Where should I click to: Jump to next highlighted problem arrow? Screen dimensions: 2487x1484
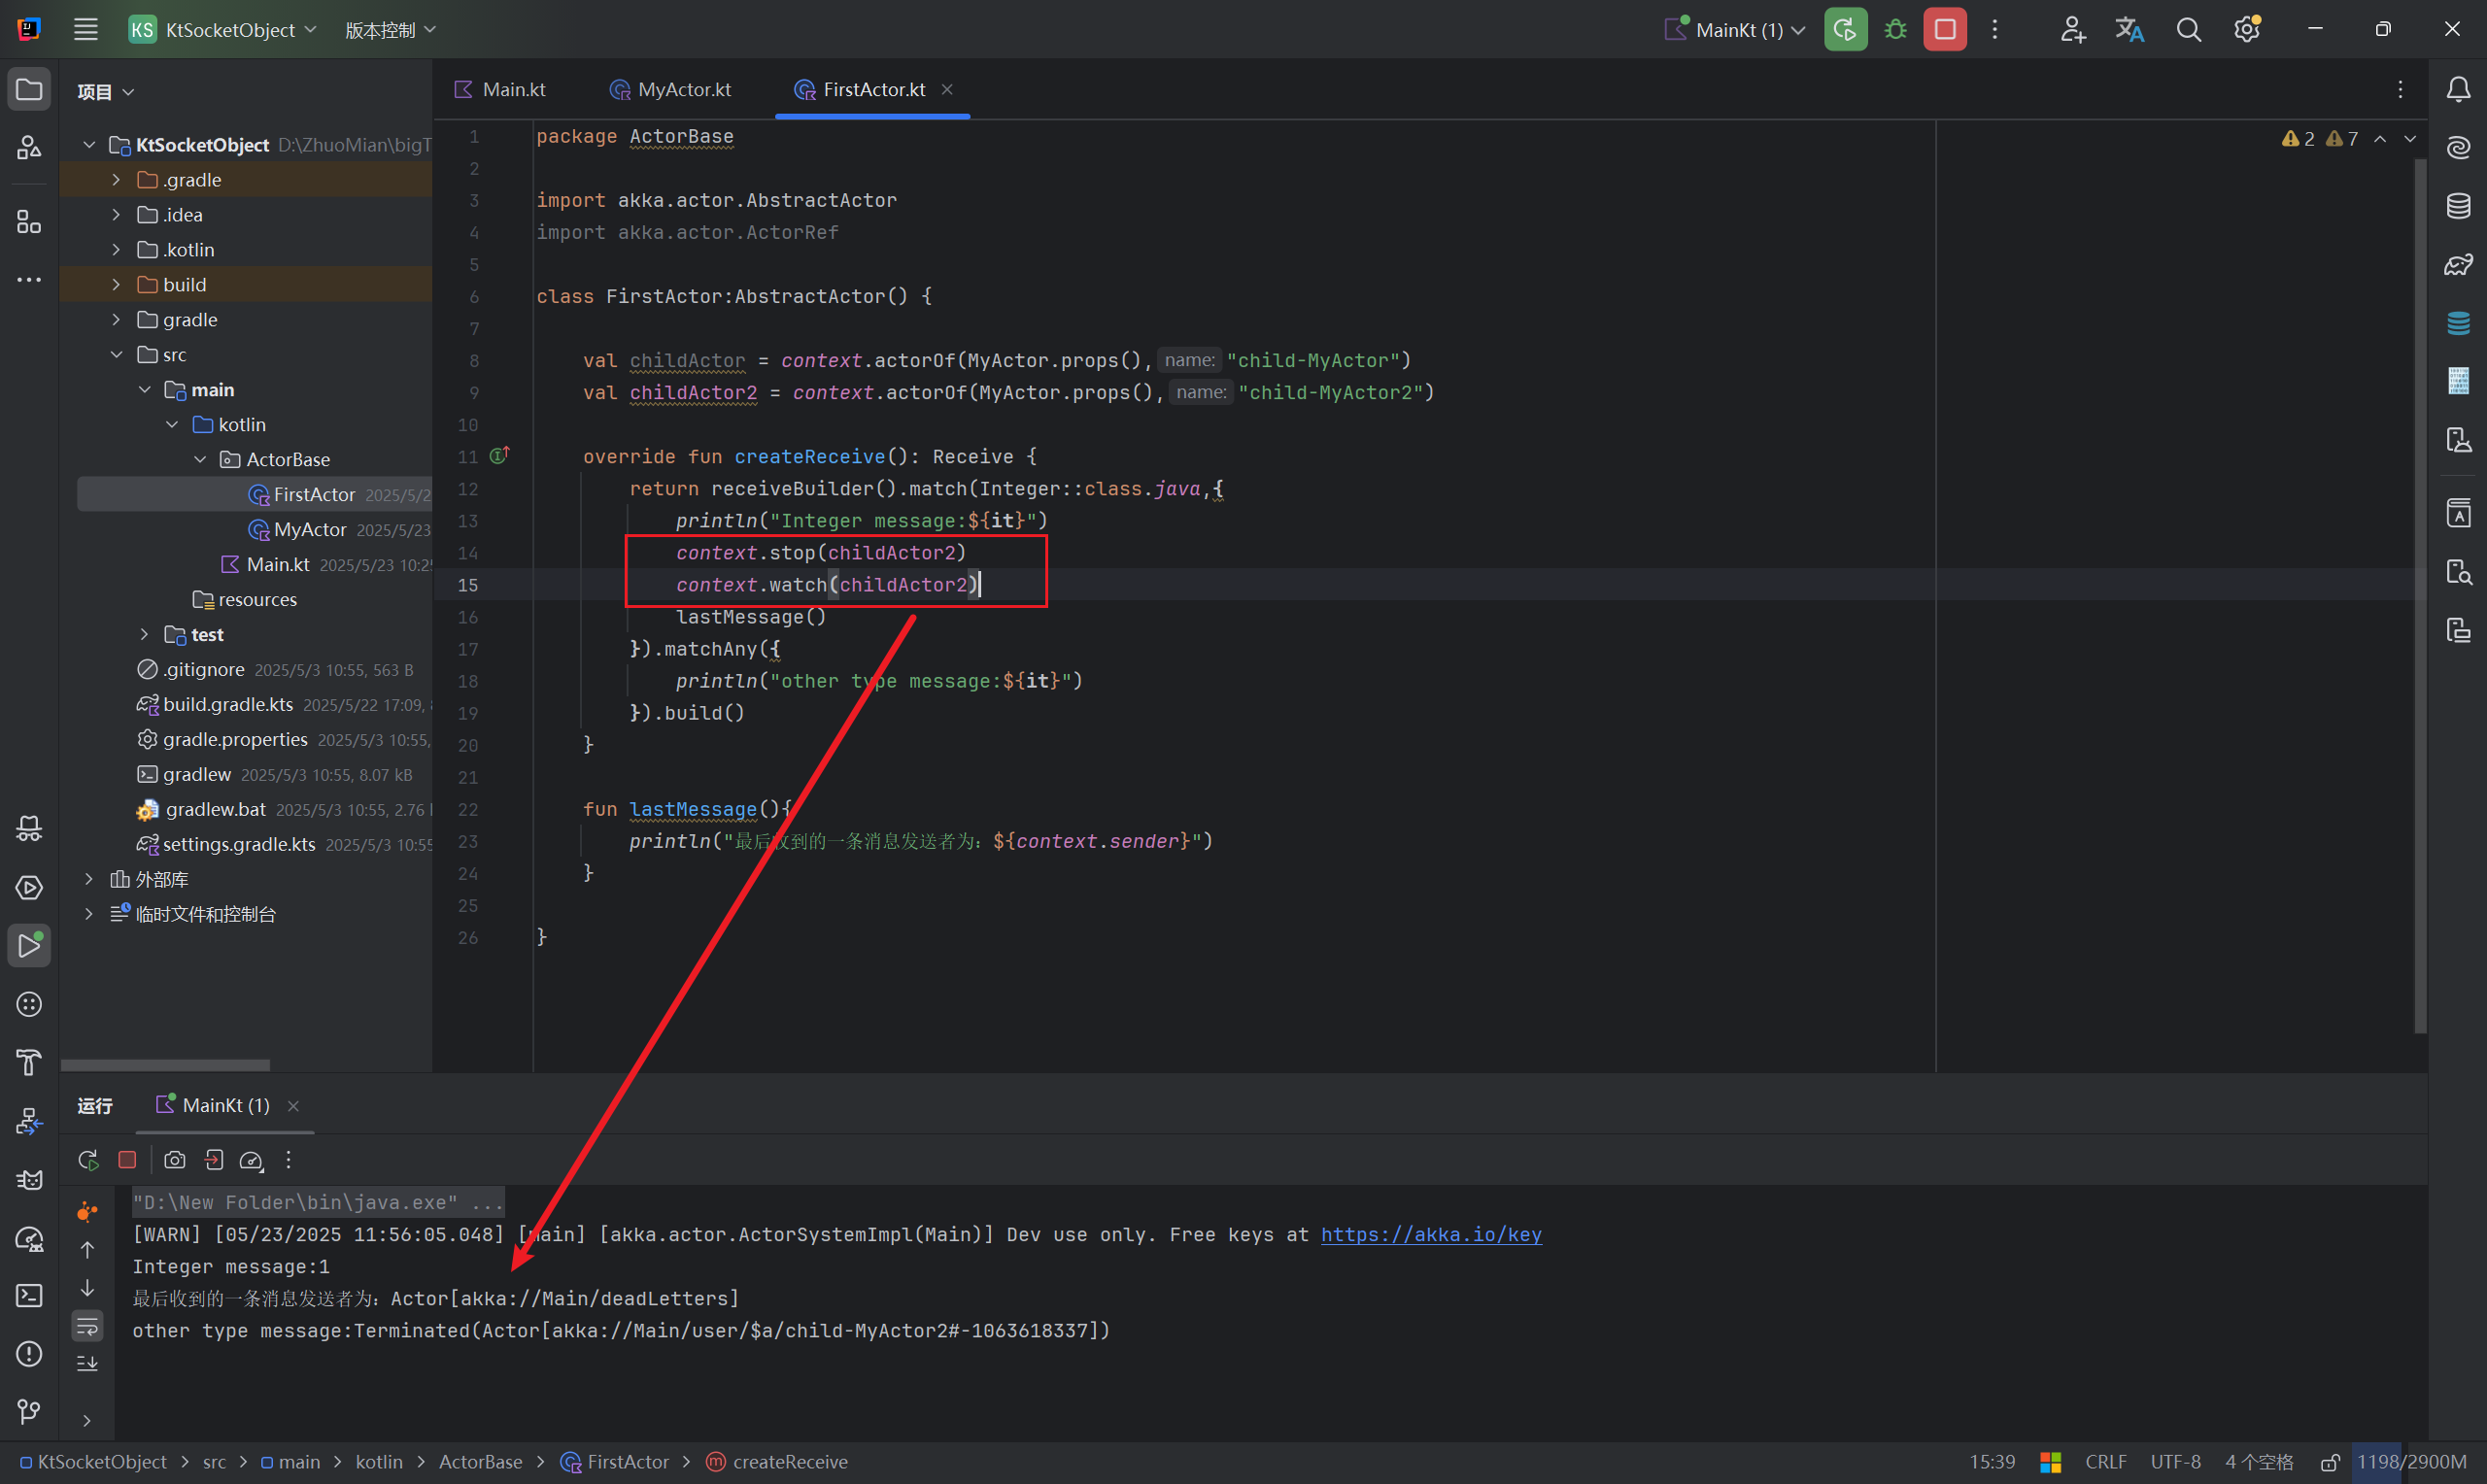(2410, 139)
